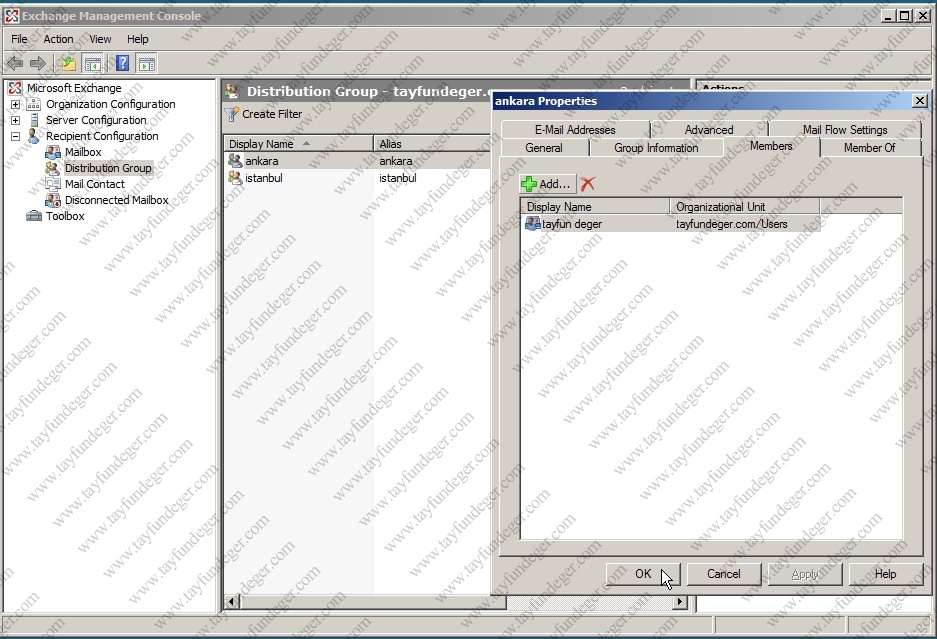Open the Help menu
937x639 pixels.
tap(137, 39)
